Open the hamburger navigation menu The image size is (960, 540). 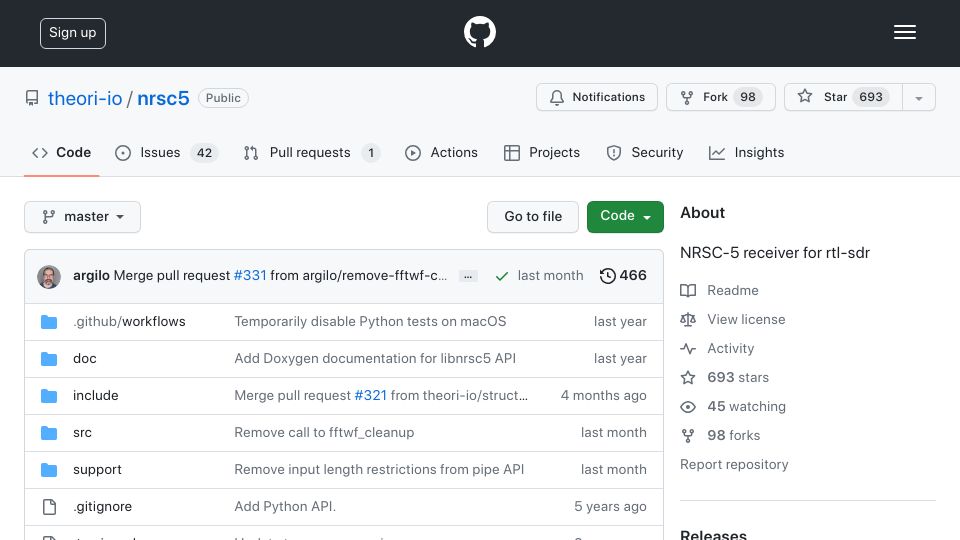(x=904, y=32)
